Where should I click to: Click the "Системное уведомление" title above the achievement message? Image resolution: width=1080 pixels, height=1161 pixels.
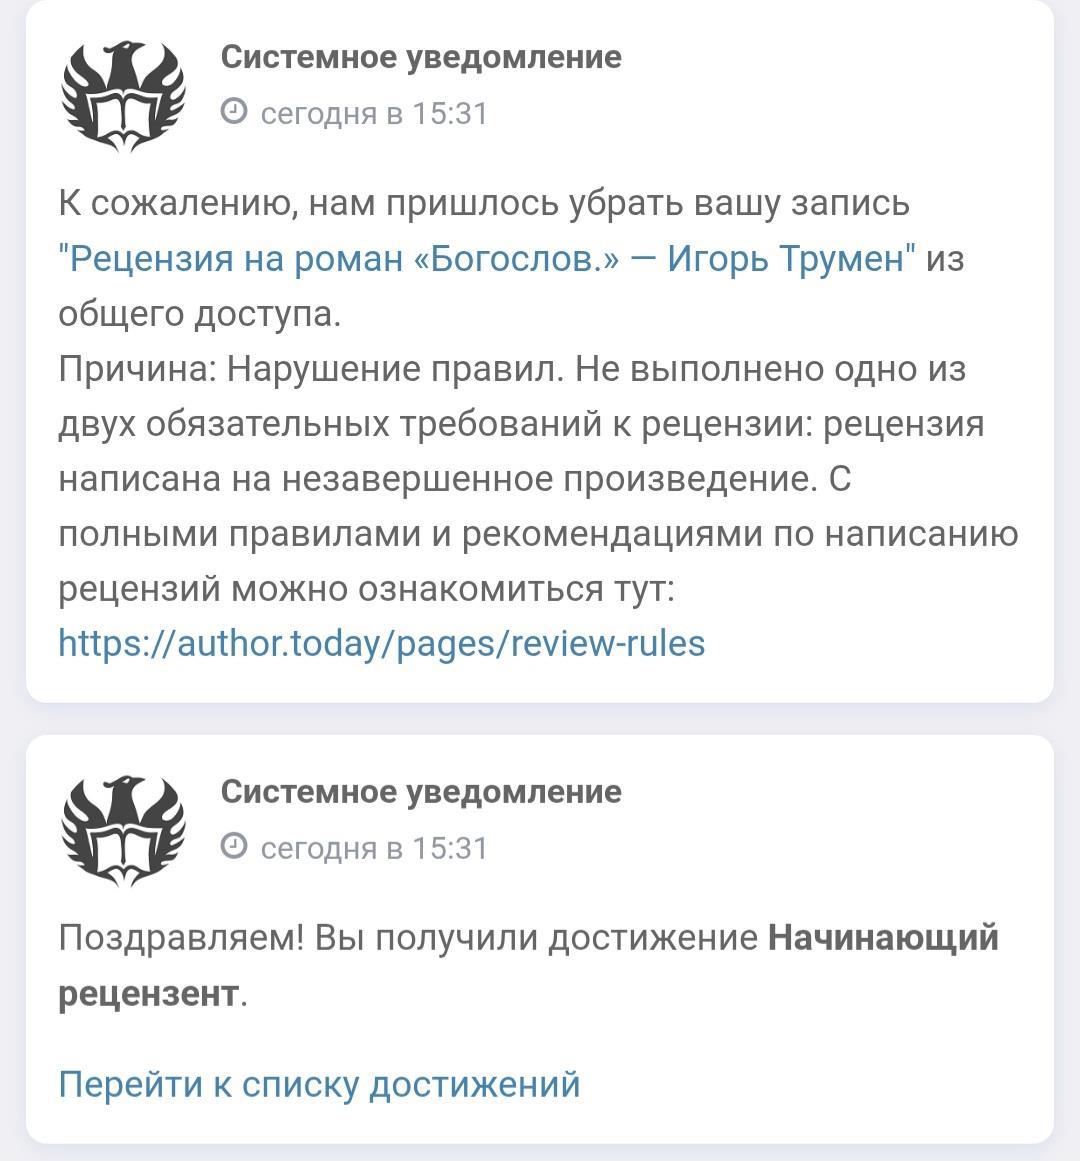(x=421, y=792)
